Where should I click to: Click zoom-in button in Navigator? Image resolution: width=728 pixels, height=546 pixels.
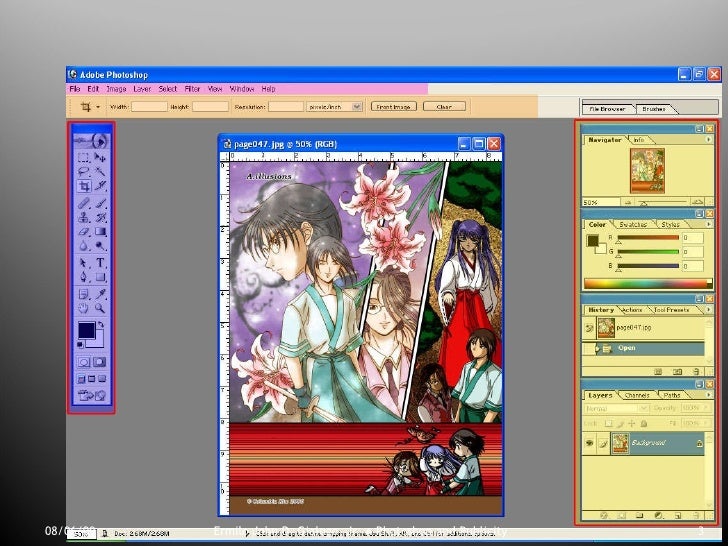click(x=697, y=202)
